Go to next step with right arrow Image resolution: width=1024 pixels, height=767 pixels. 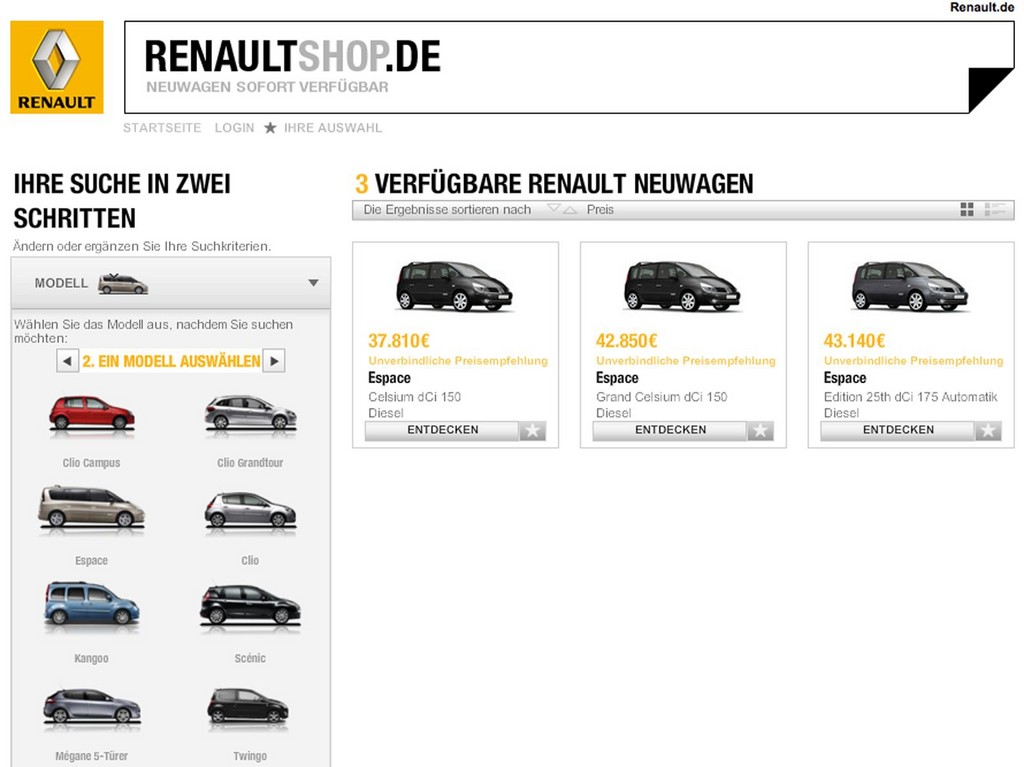[274, 361]
